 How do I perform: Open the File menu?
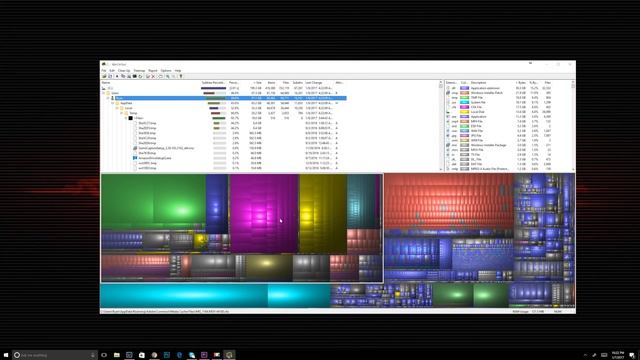[x=104, y=71]
